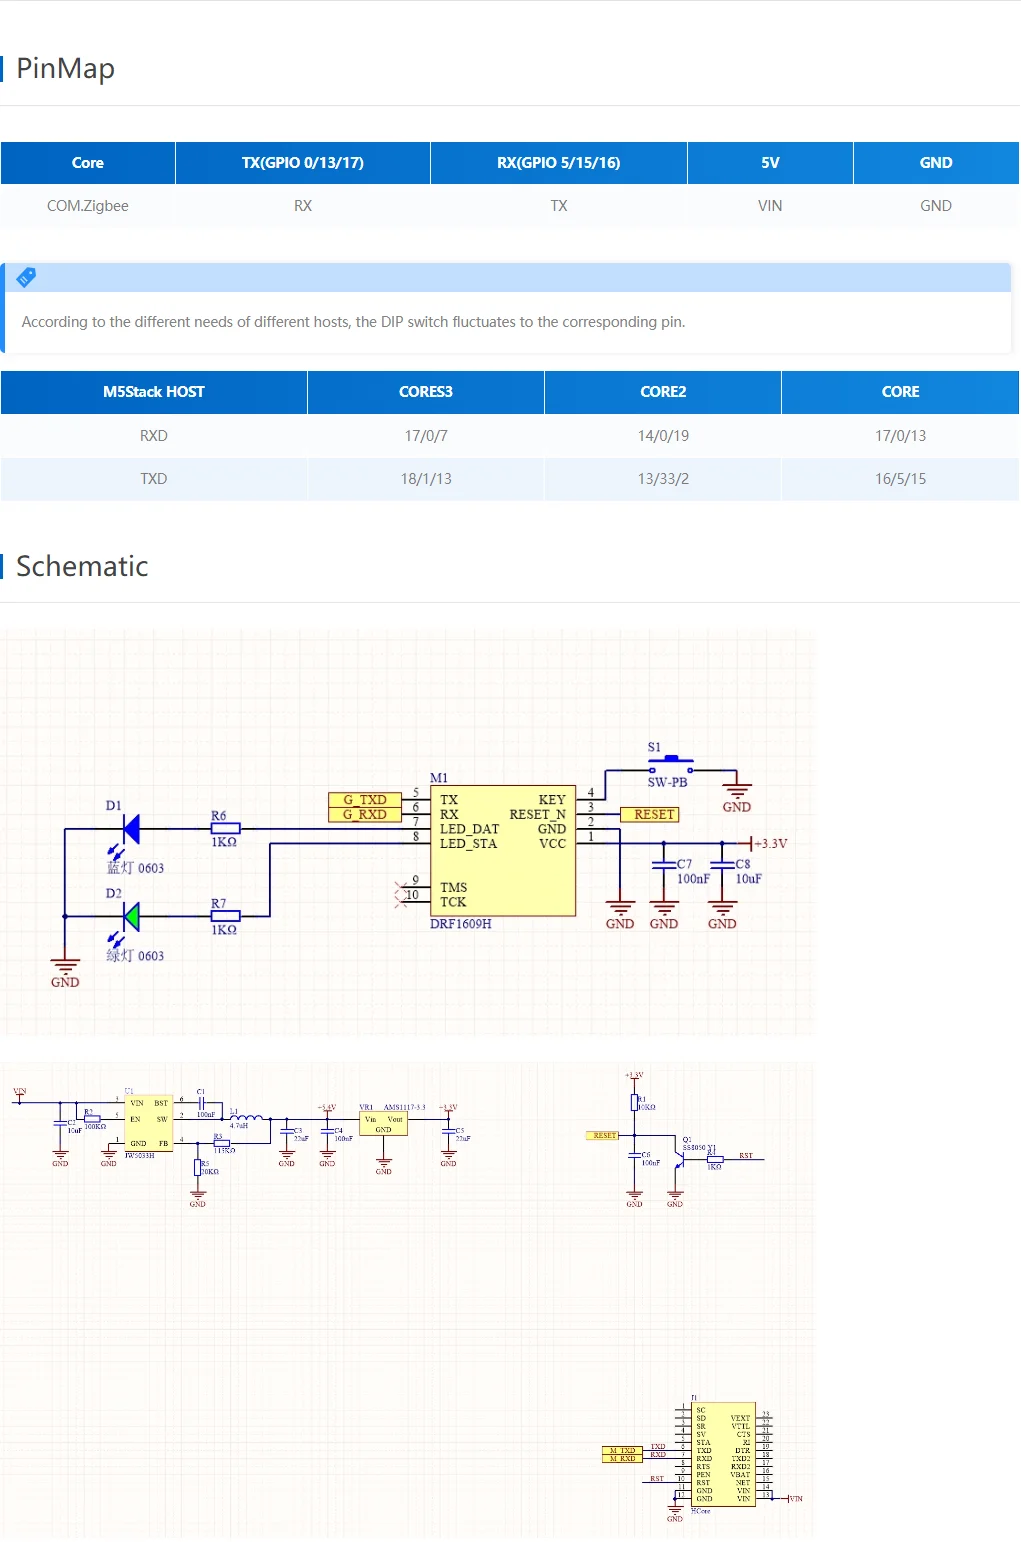Click the COM.Zigbee table cell
1021x1542 pixels.
tap(88, 206)
